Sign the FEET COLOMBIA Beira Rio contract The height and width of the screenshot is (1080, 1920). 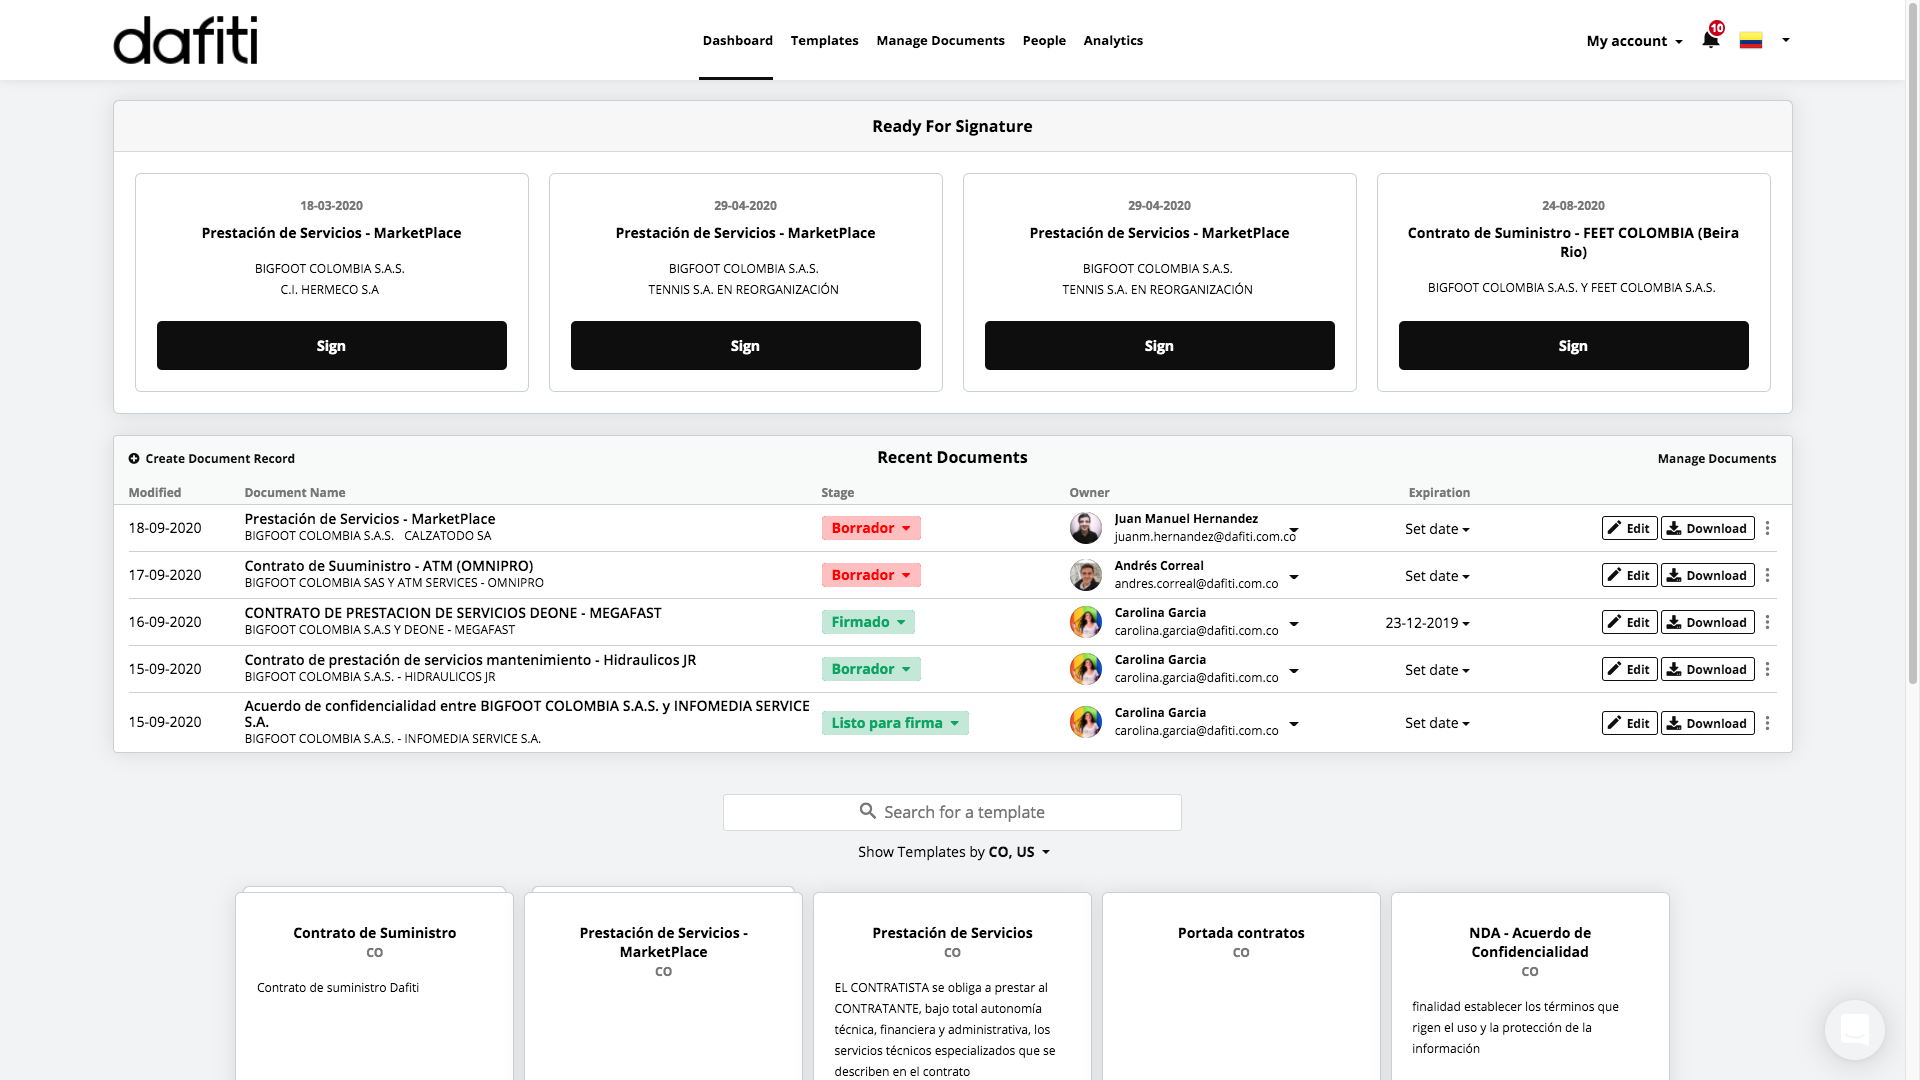[x=1573, y=345]
